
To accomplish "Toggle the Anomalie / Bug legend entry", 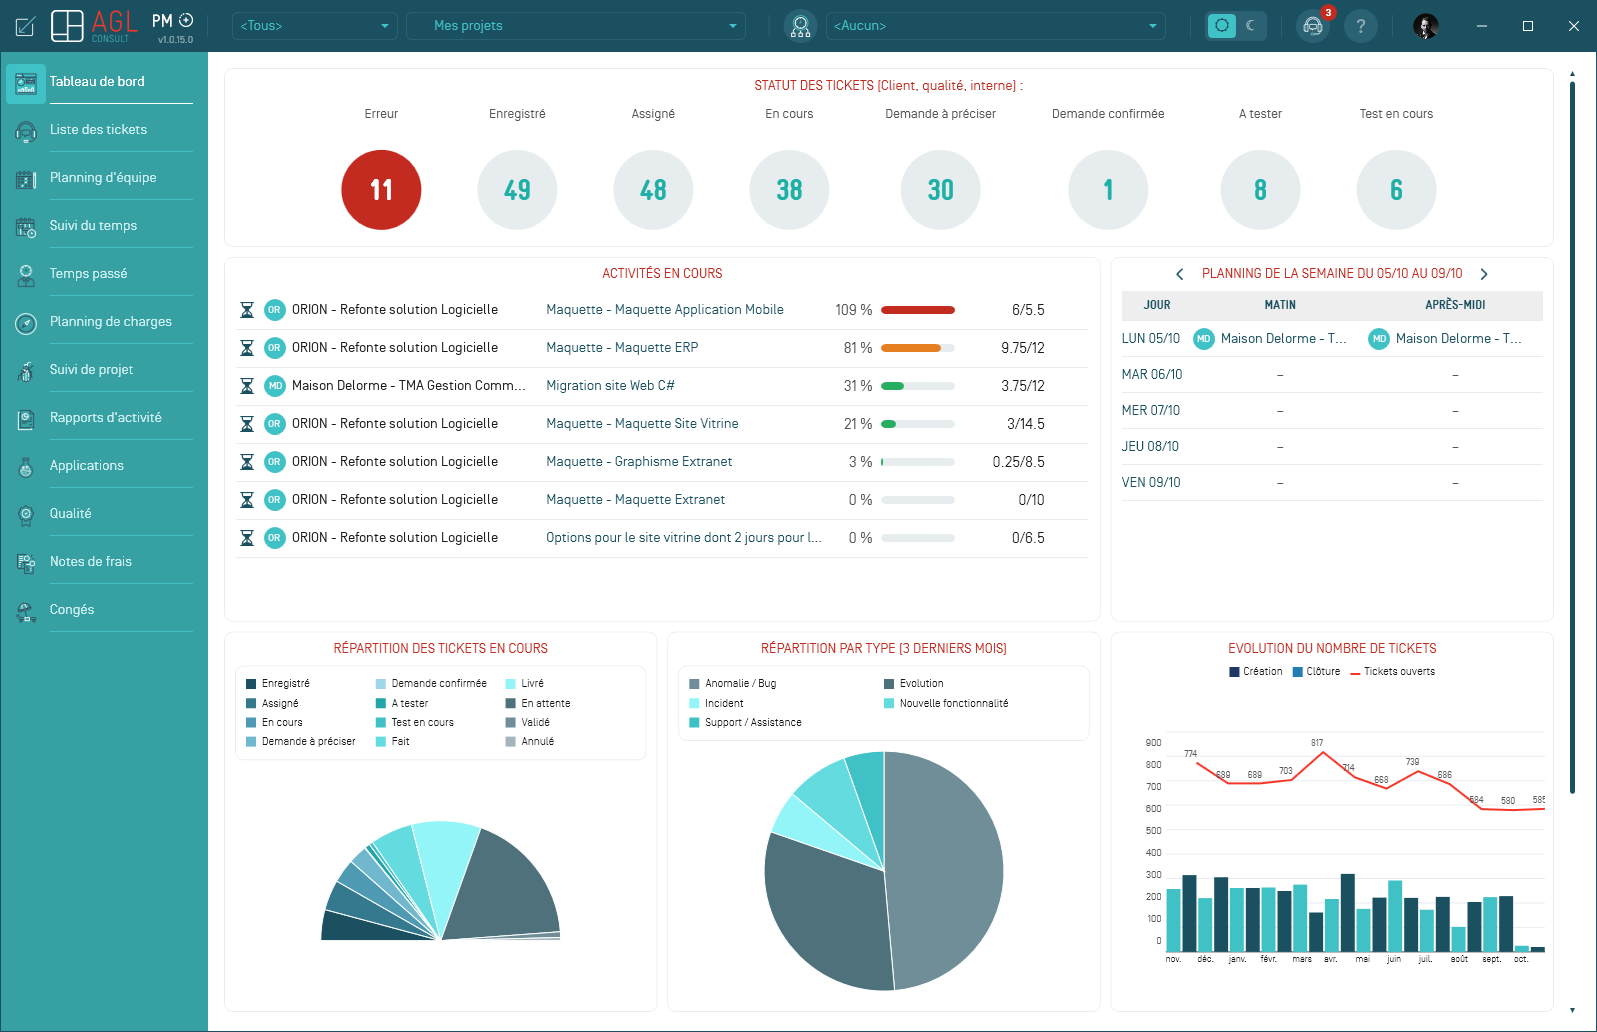I will [x=732, y=684].
